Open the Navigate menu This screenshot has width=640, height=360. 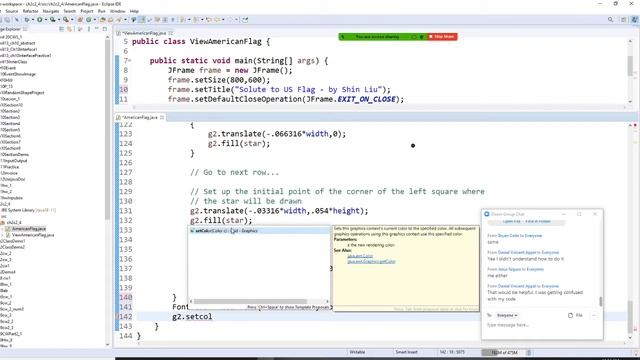tap(51, 11)
